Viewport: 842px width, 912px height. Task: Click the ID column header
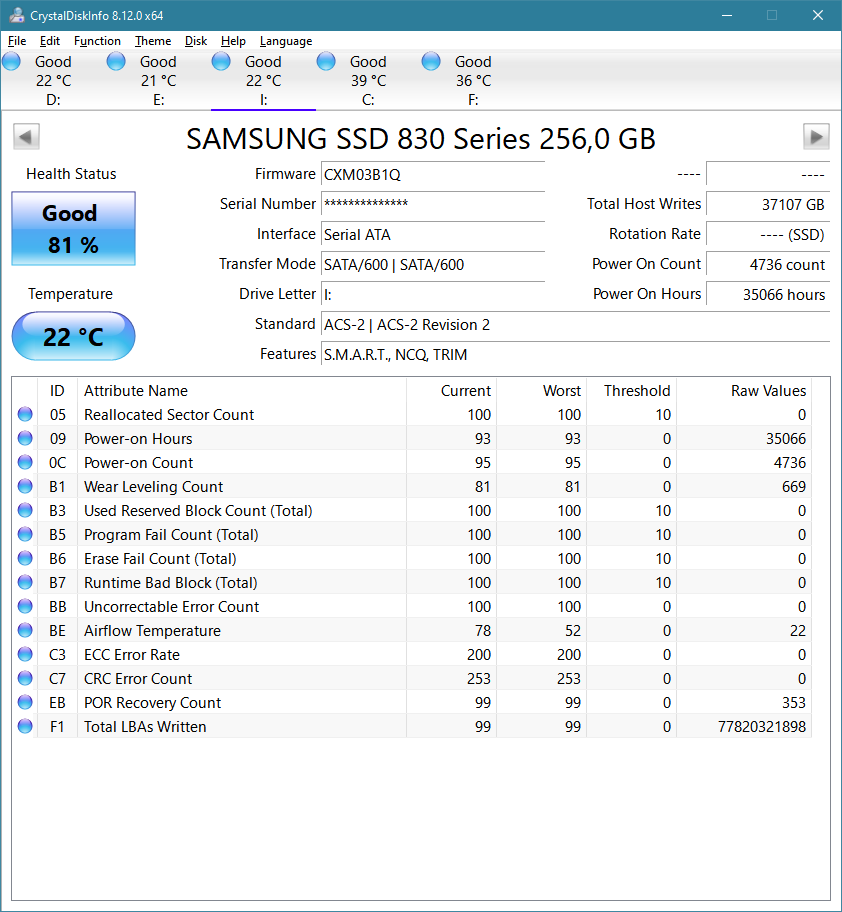tap(57, 390)
